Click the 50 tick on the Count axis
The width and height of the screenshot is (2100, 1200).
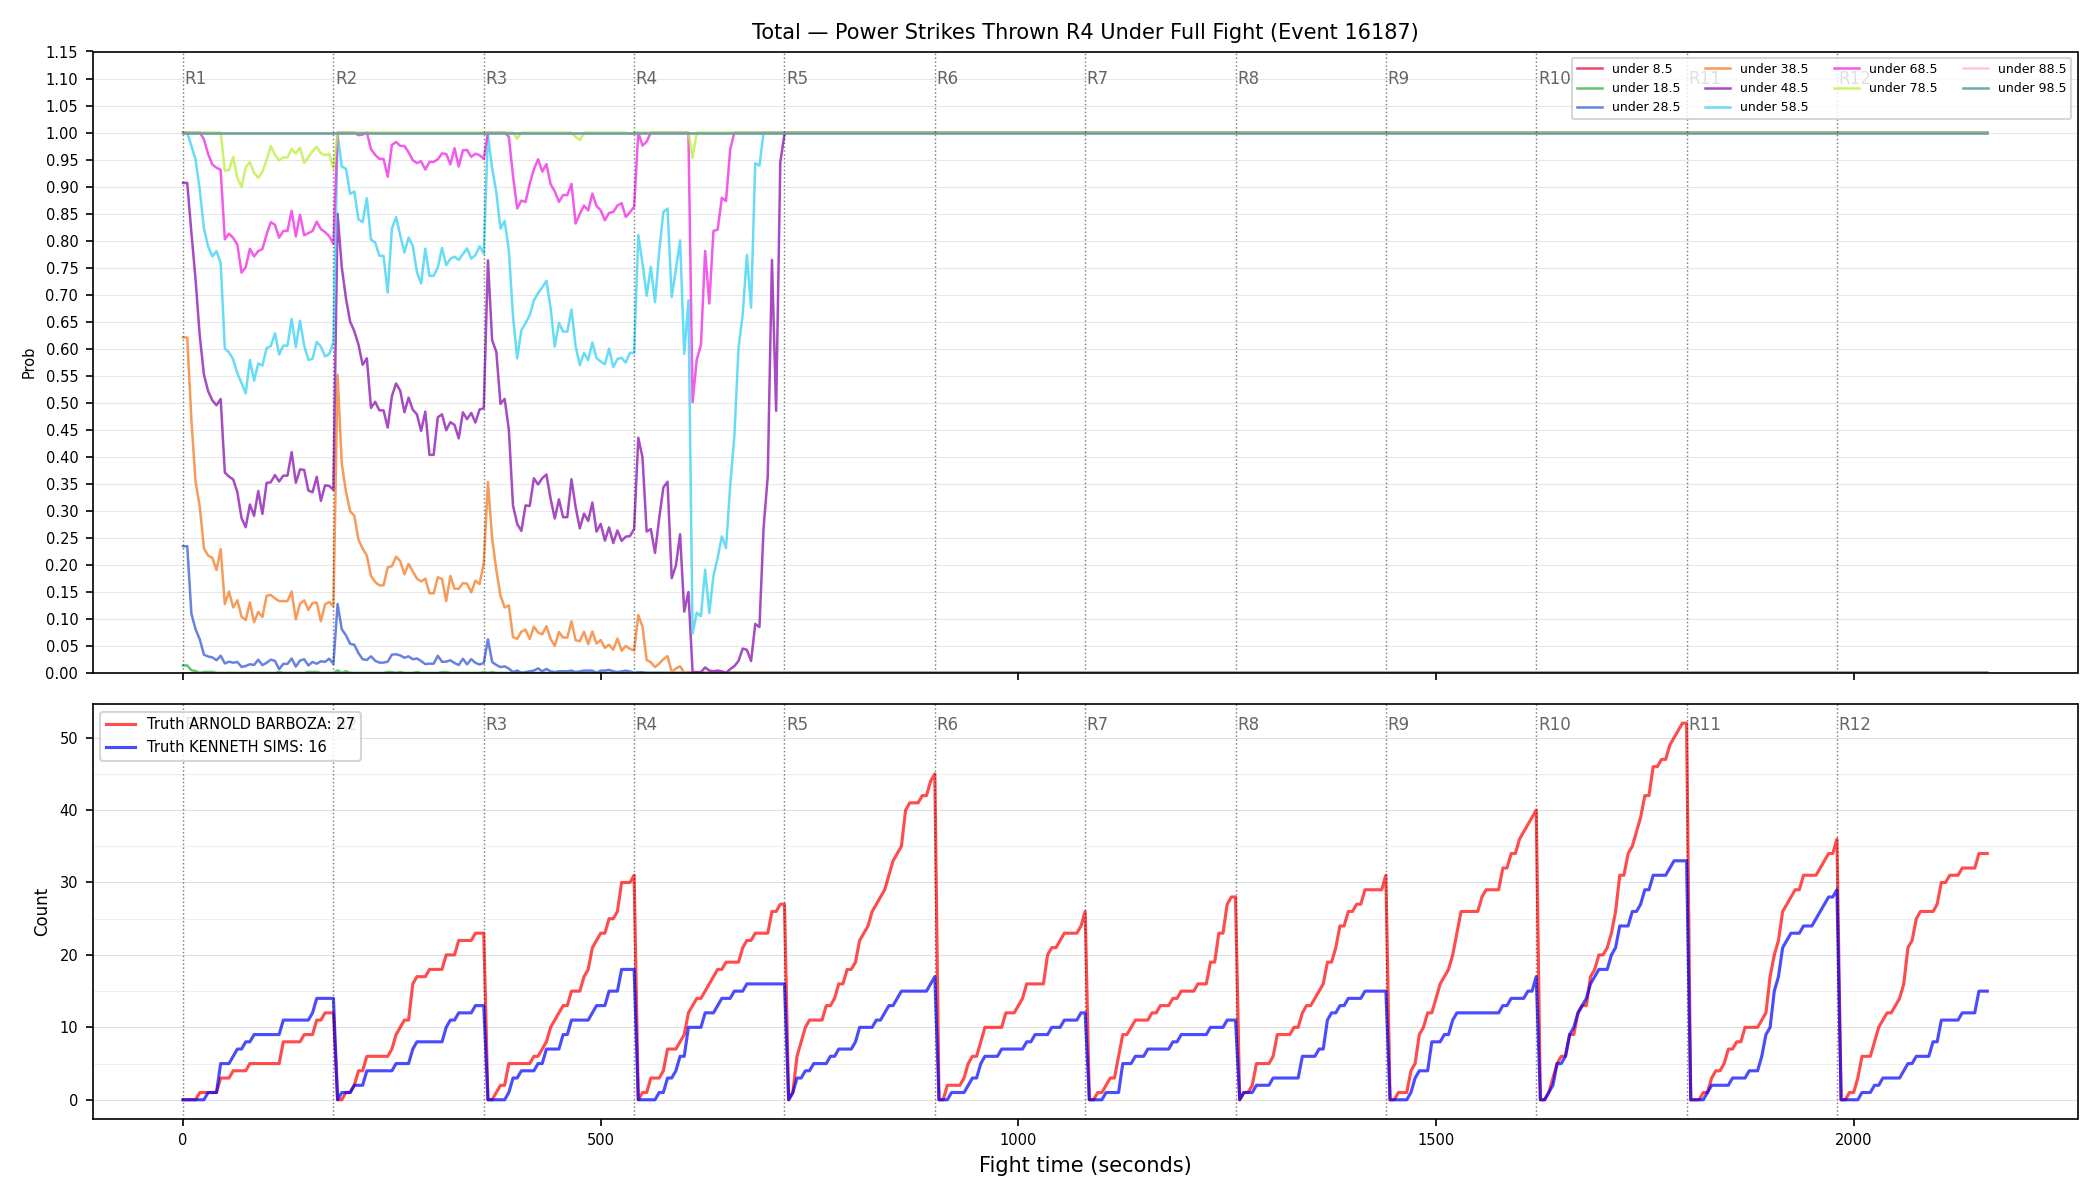point(69,738)
